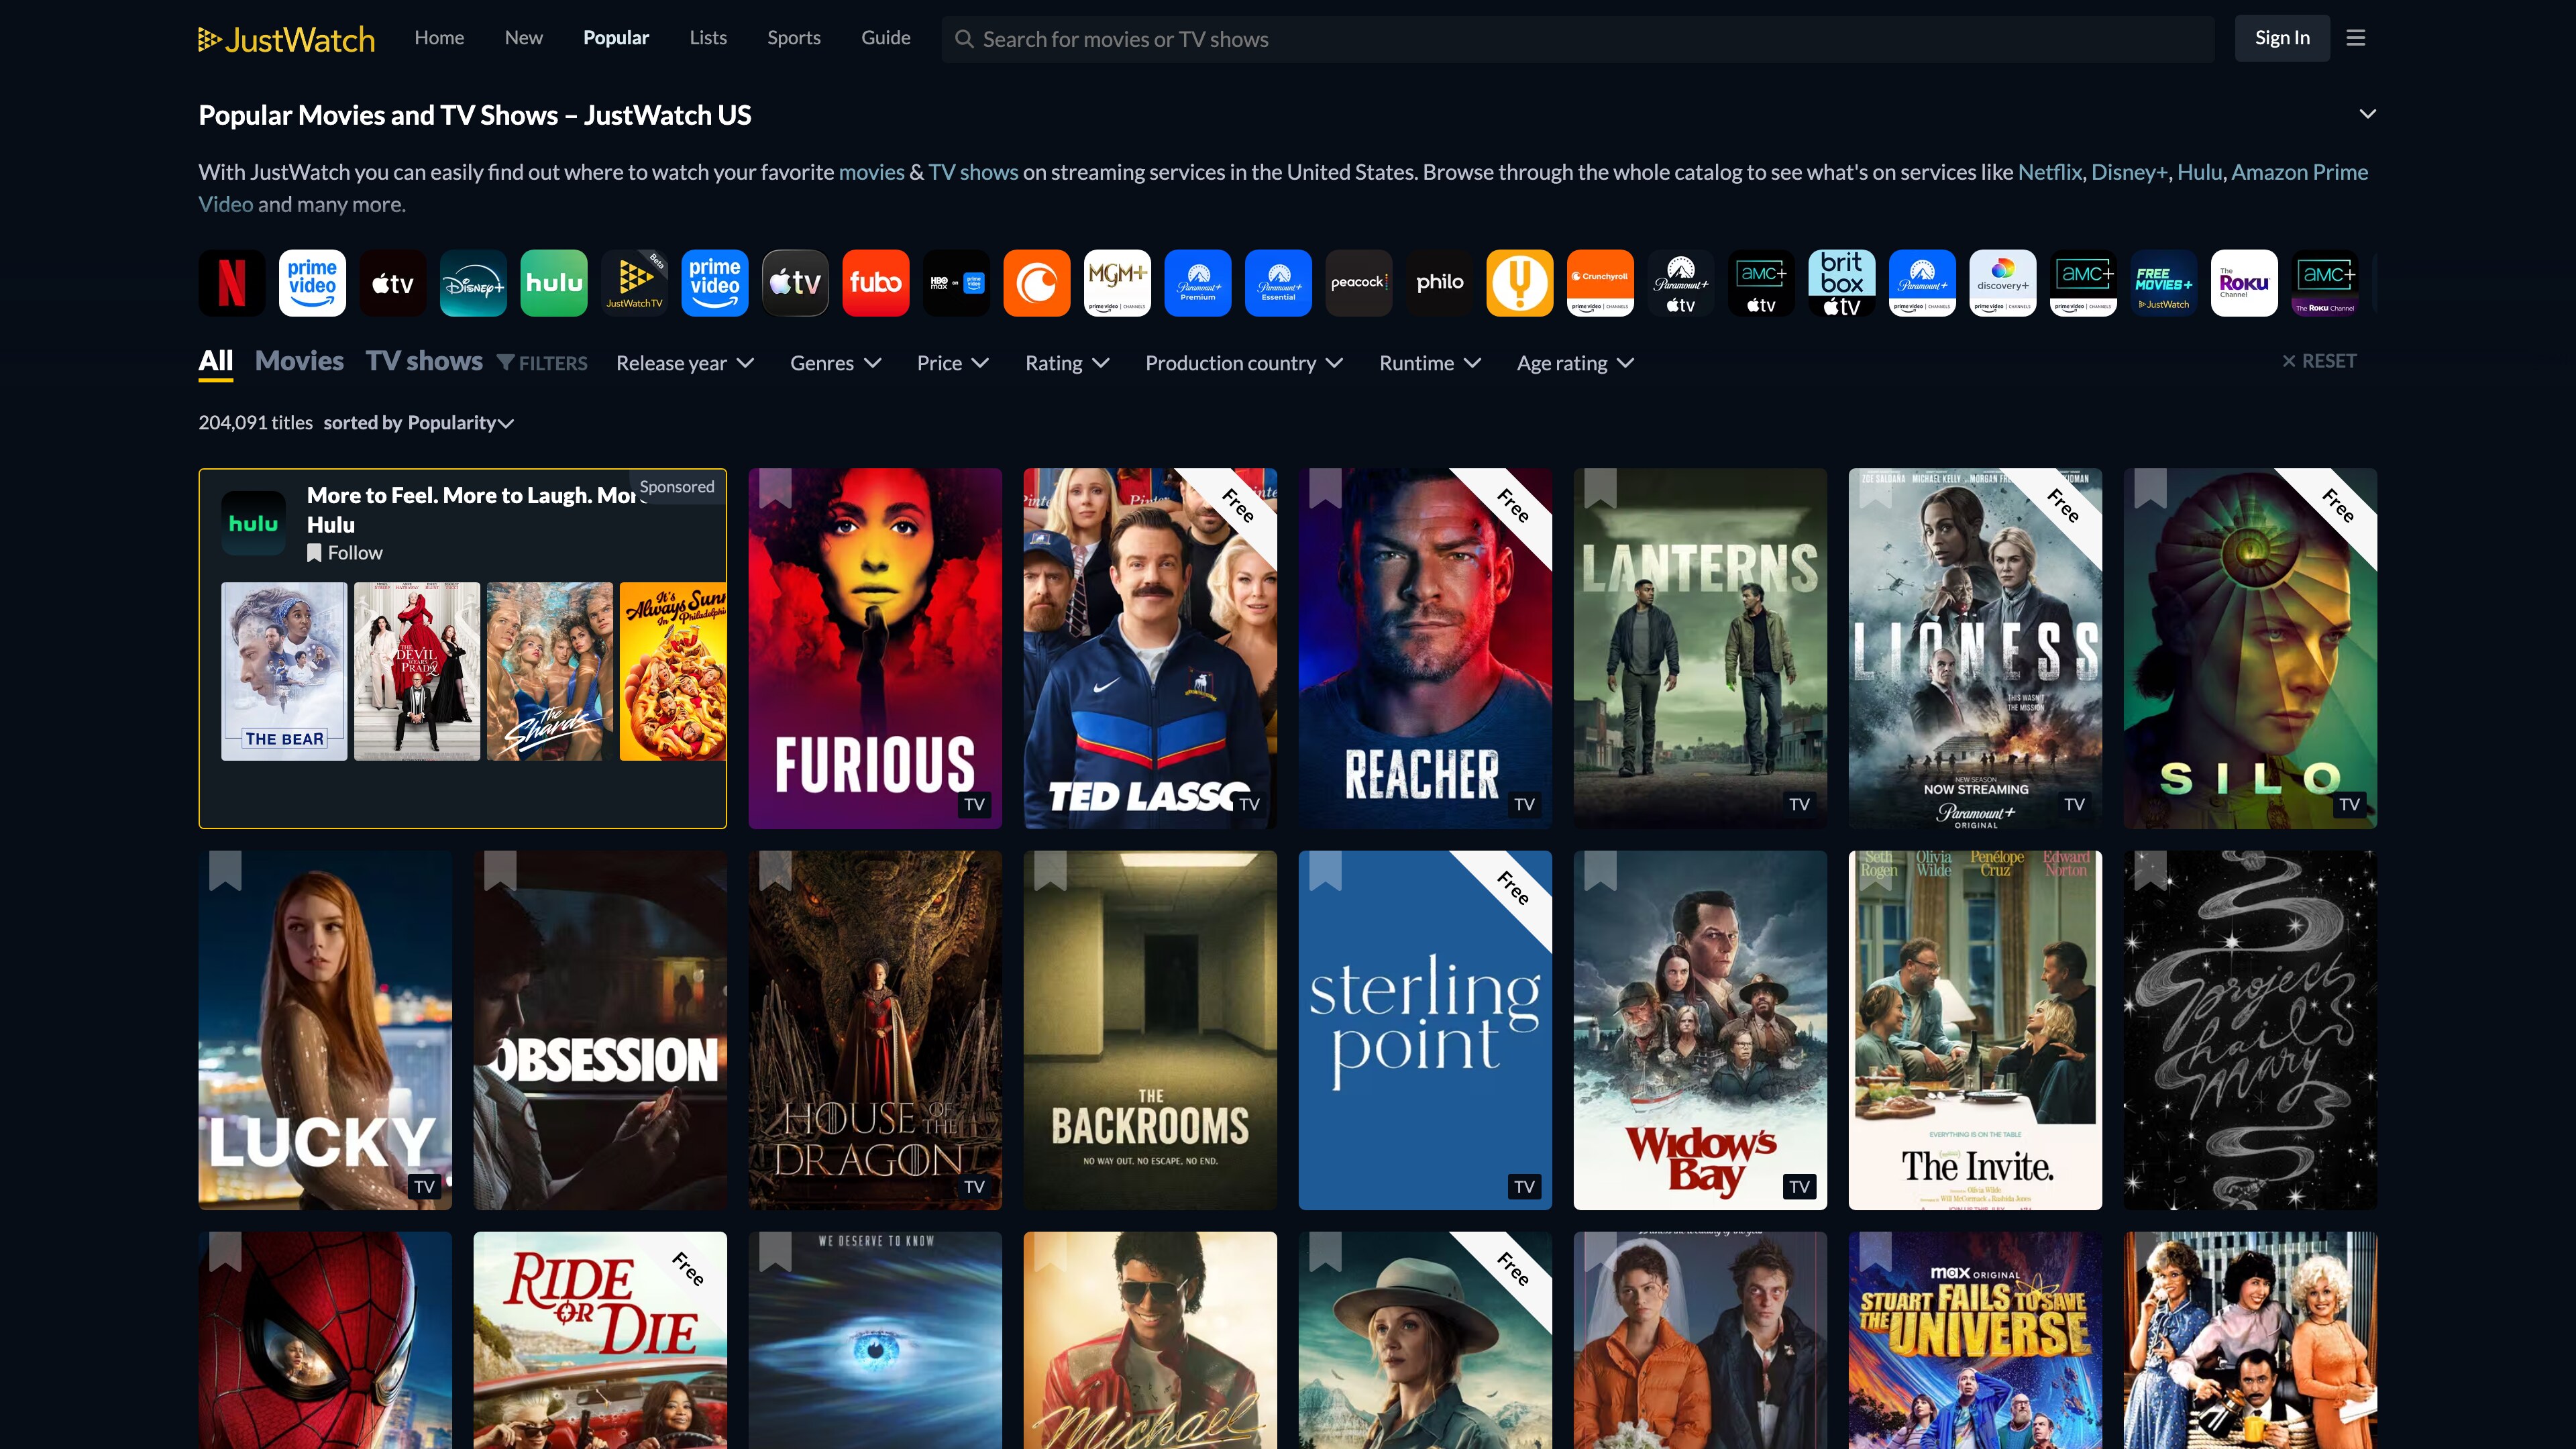Click RESET to clear filters

(x=2319, y=361)
